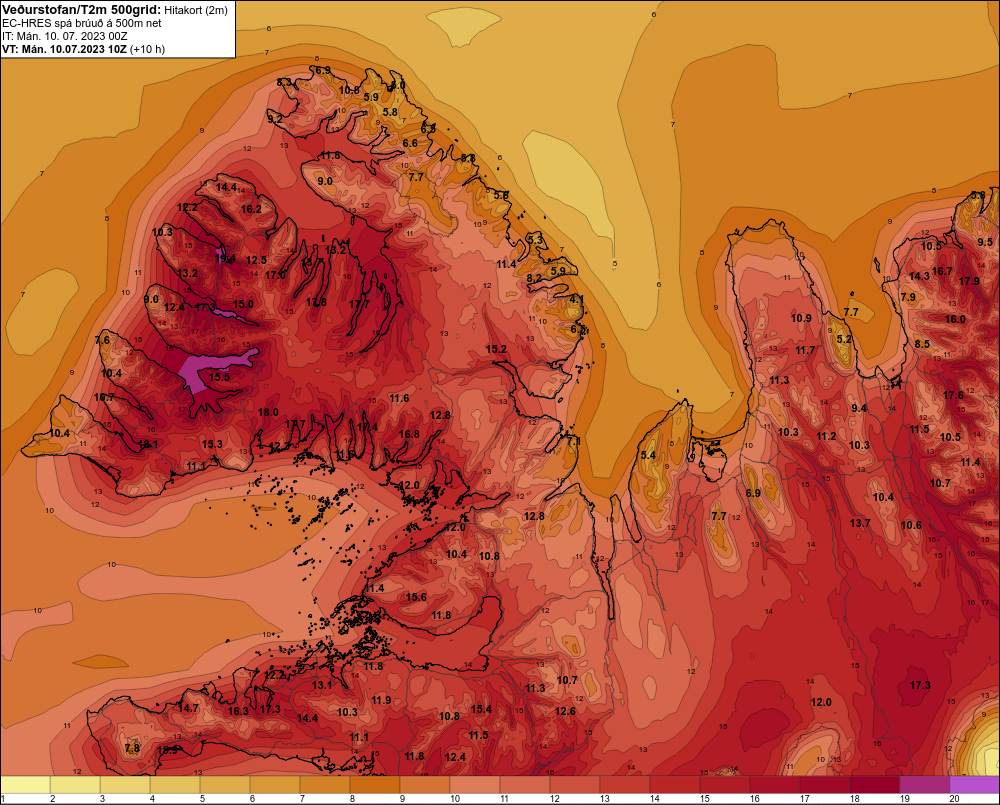
Task: Select the 17.0 temperature label
Action: pyautogui.click(x=276, y=275)
